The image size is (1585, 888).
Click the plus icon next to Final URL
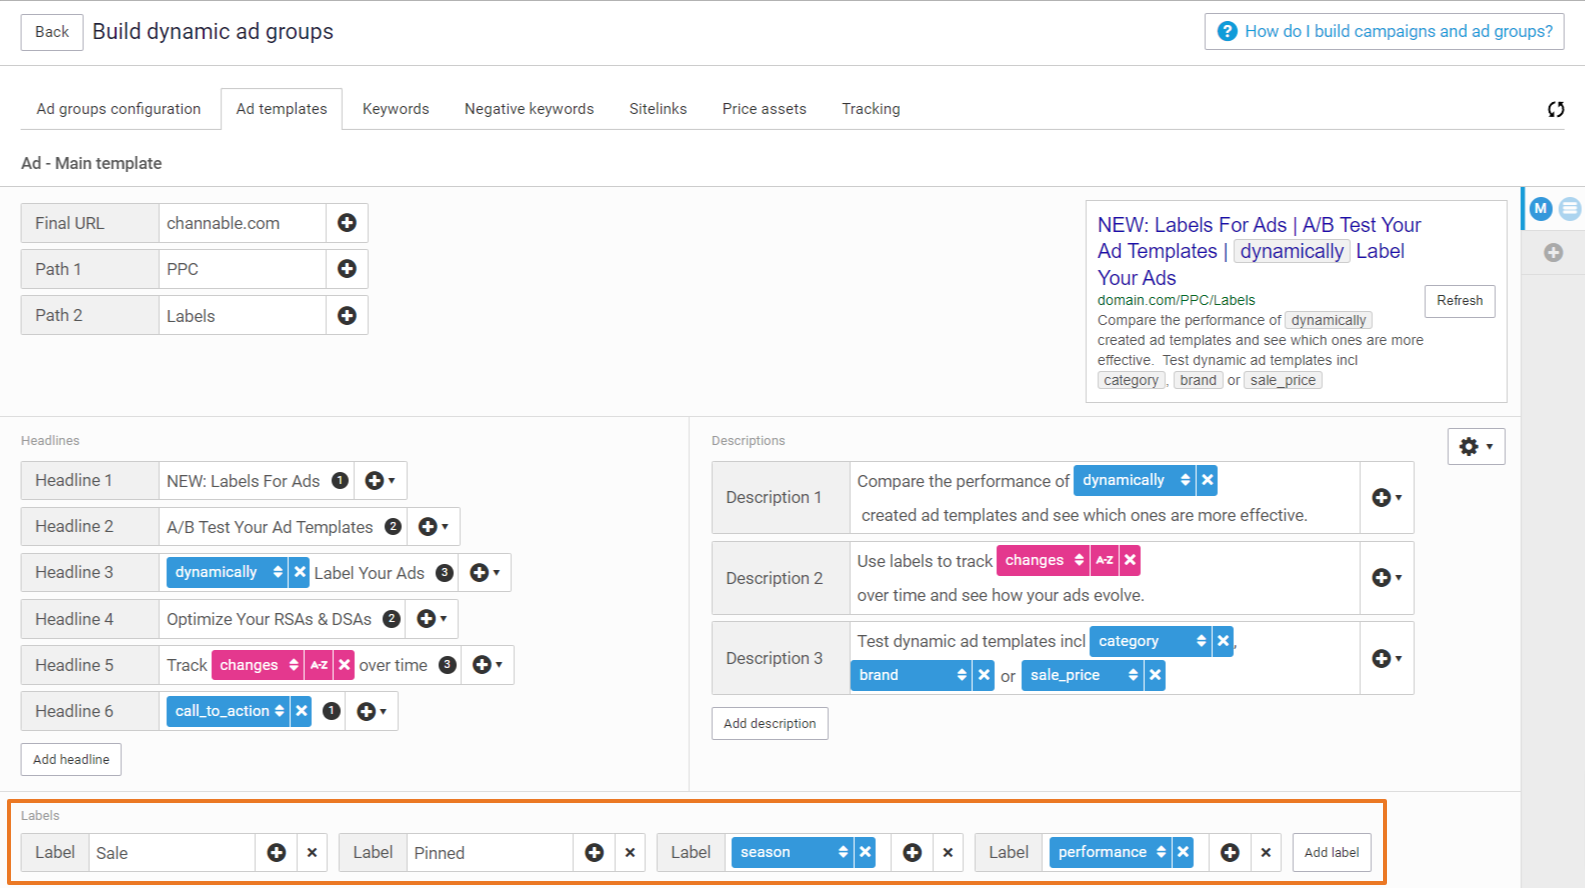pyautogui.click(x=347, y=223)
